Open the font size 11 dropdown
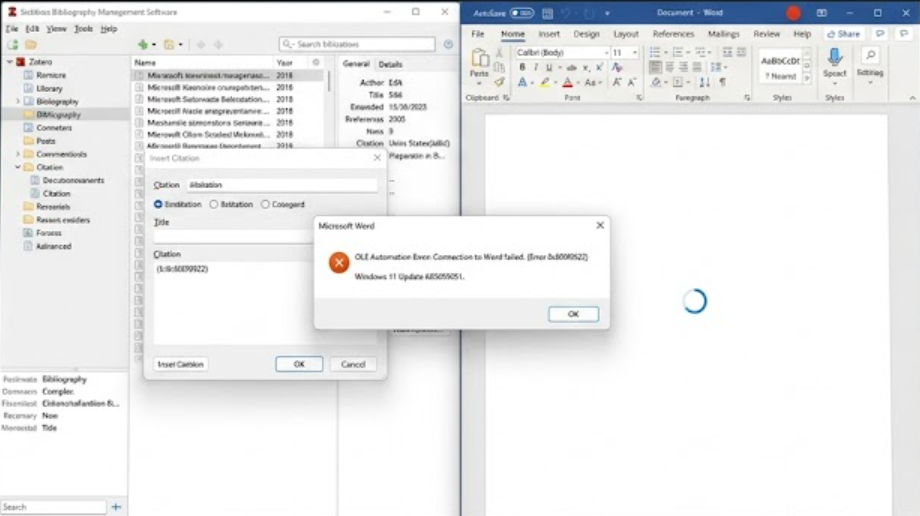The height and width of the screenshot is (516, 920). click(x=634, y=53)
